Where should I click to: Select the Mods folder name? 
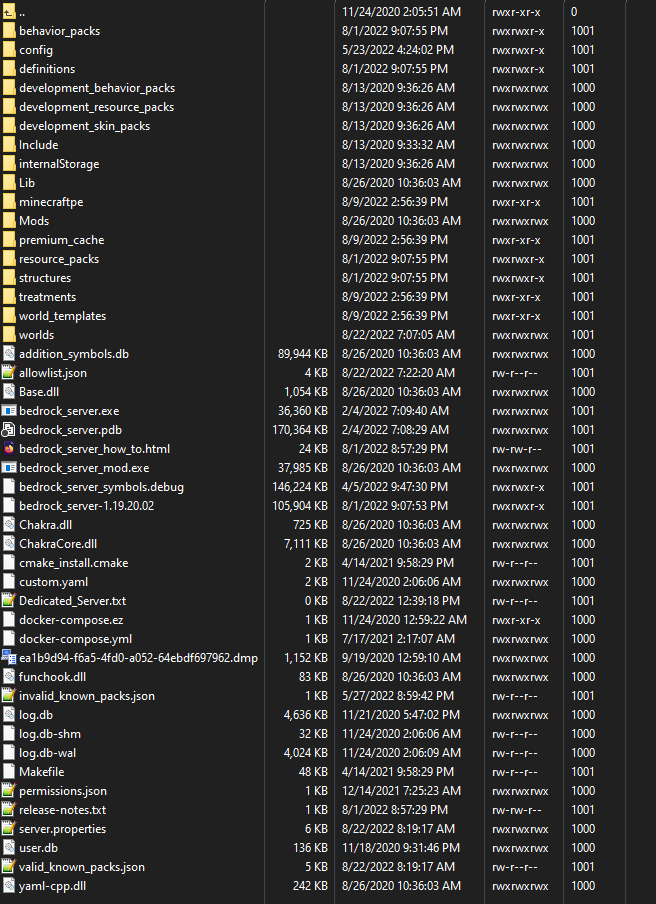(x=33, y=221)
